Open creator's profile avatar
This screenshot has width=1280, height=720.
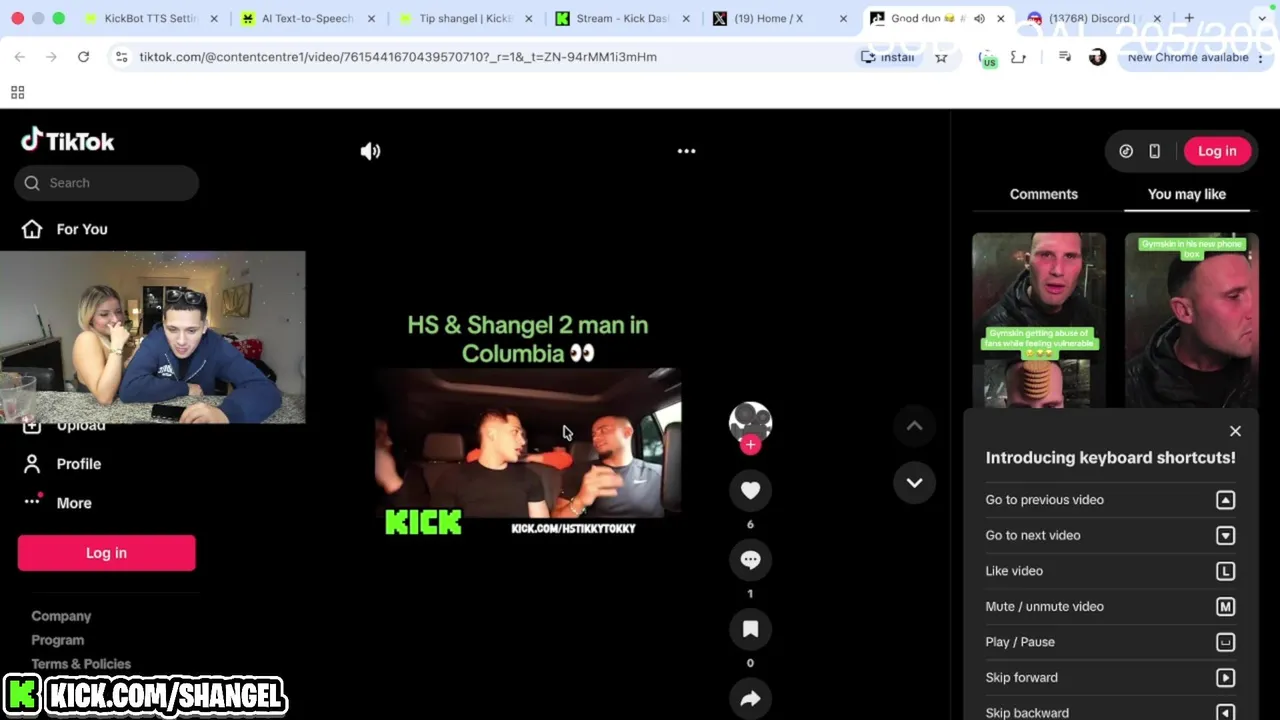(750, 421)
